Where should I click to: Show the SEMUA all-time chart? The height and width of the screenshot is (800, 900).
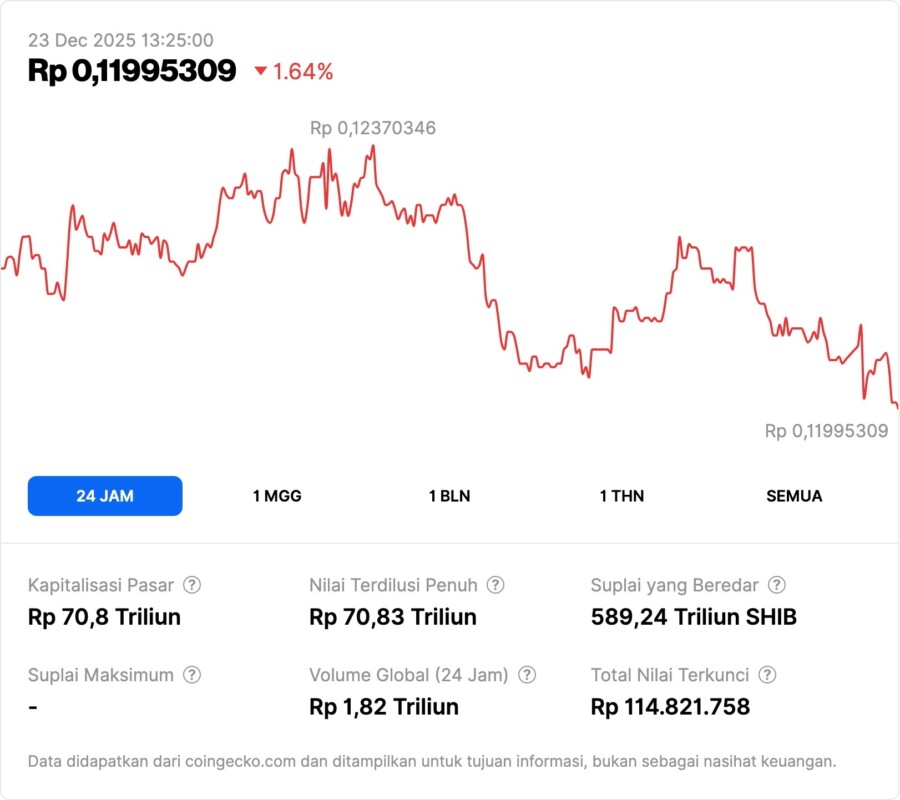[794, 496]
